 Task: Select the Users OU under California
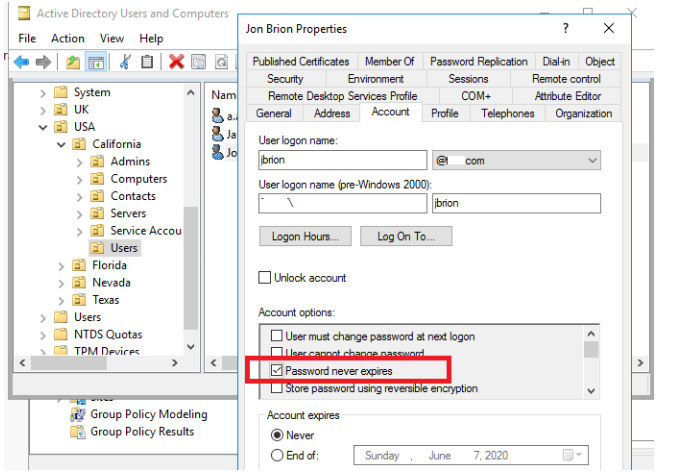click(115, 248)
